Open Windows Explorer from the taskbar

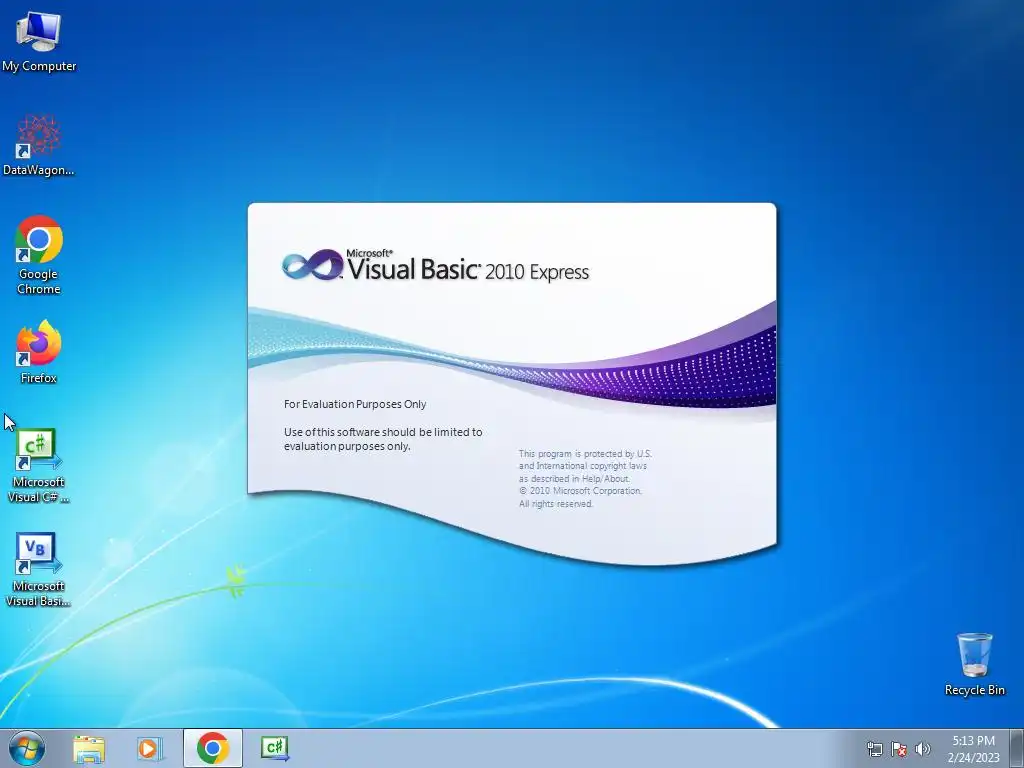coord(89,748)
